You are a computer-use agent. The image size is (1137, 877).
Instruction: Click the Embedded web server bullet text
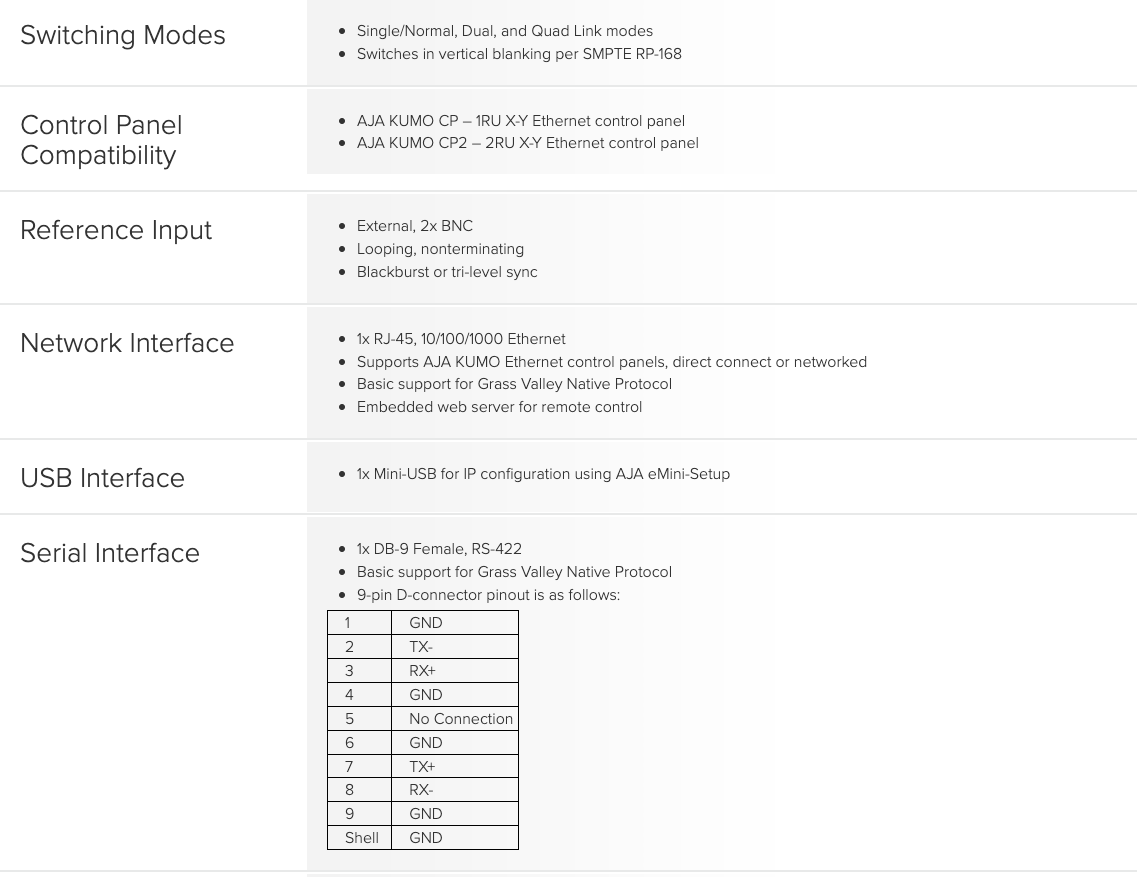point(500,407)
